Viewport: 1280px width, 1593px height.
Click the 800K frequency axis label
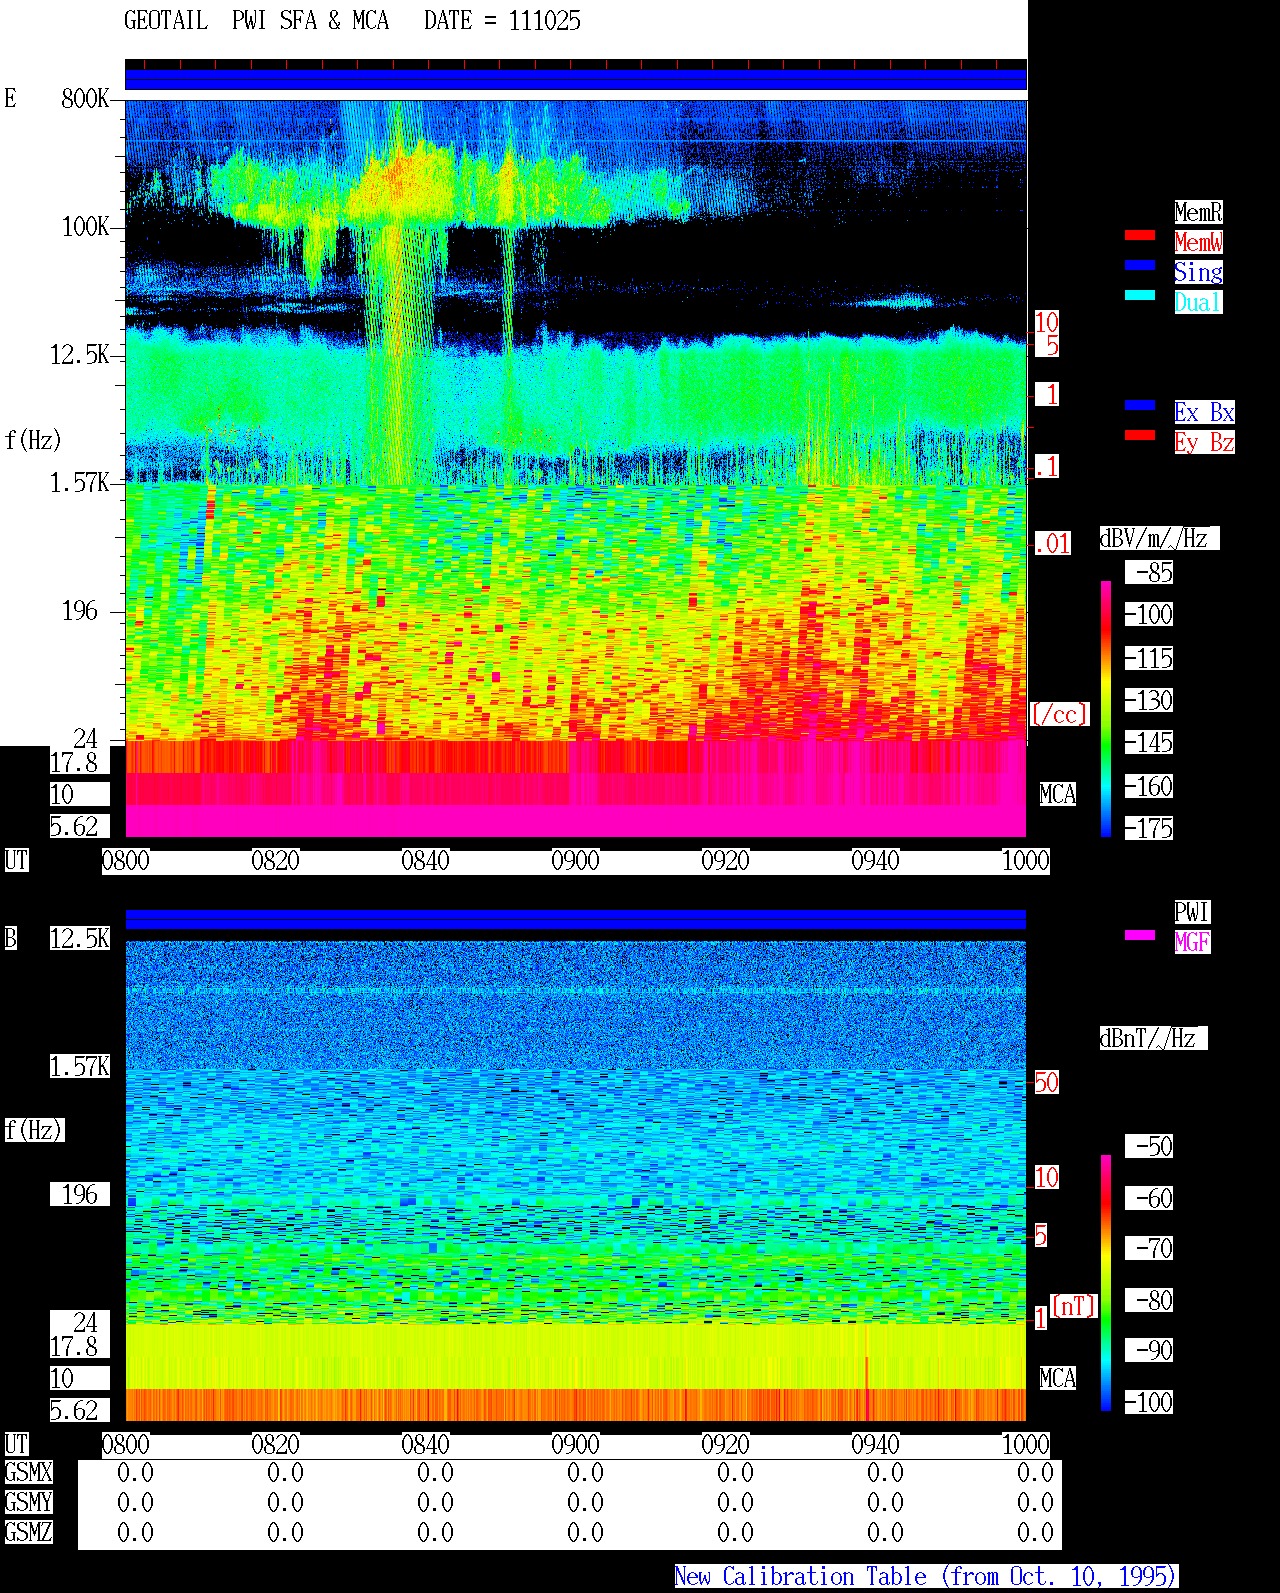point(85,99)
